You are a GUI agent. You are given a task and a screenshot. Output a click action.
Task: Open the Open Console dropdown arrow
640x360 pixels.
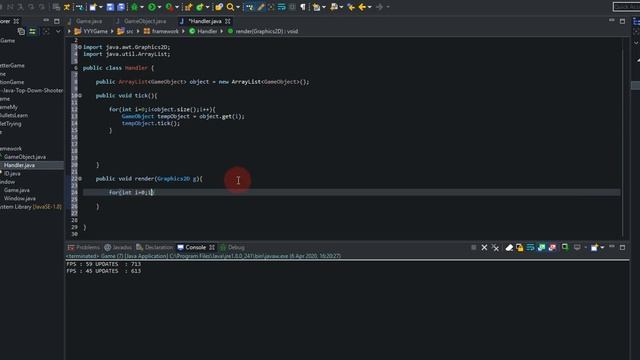click(x=602, y=247)
